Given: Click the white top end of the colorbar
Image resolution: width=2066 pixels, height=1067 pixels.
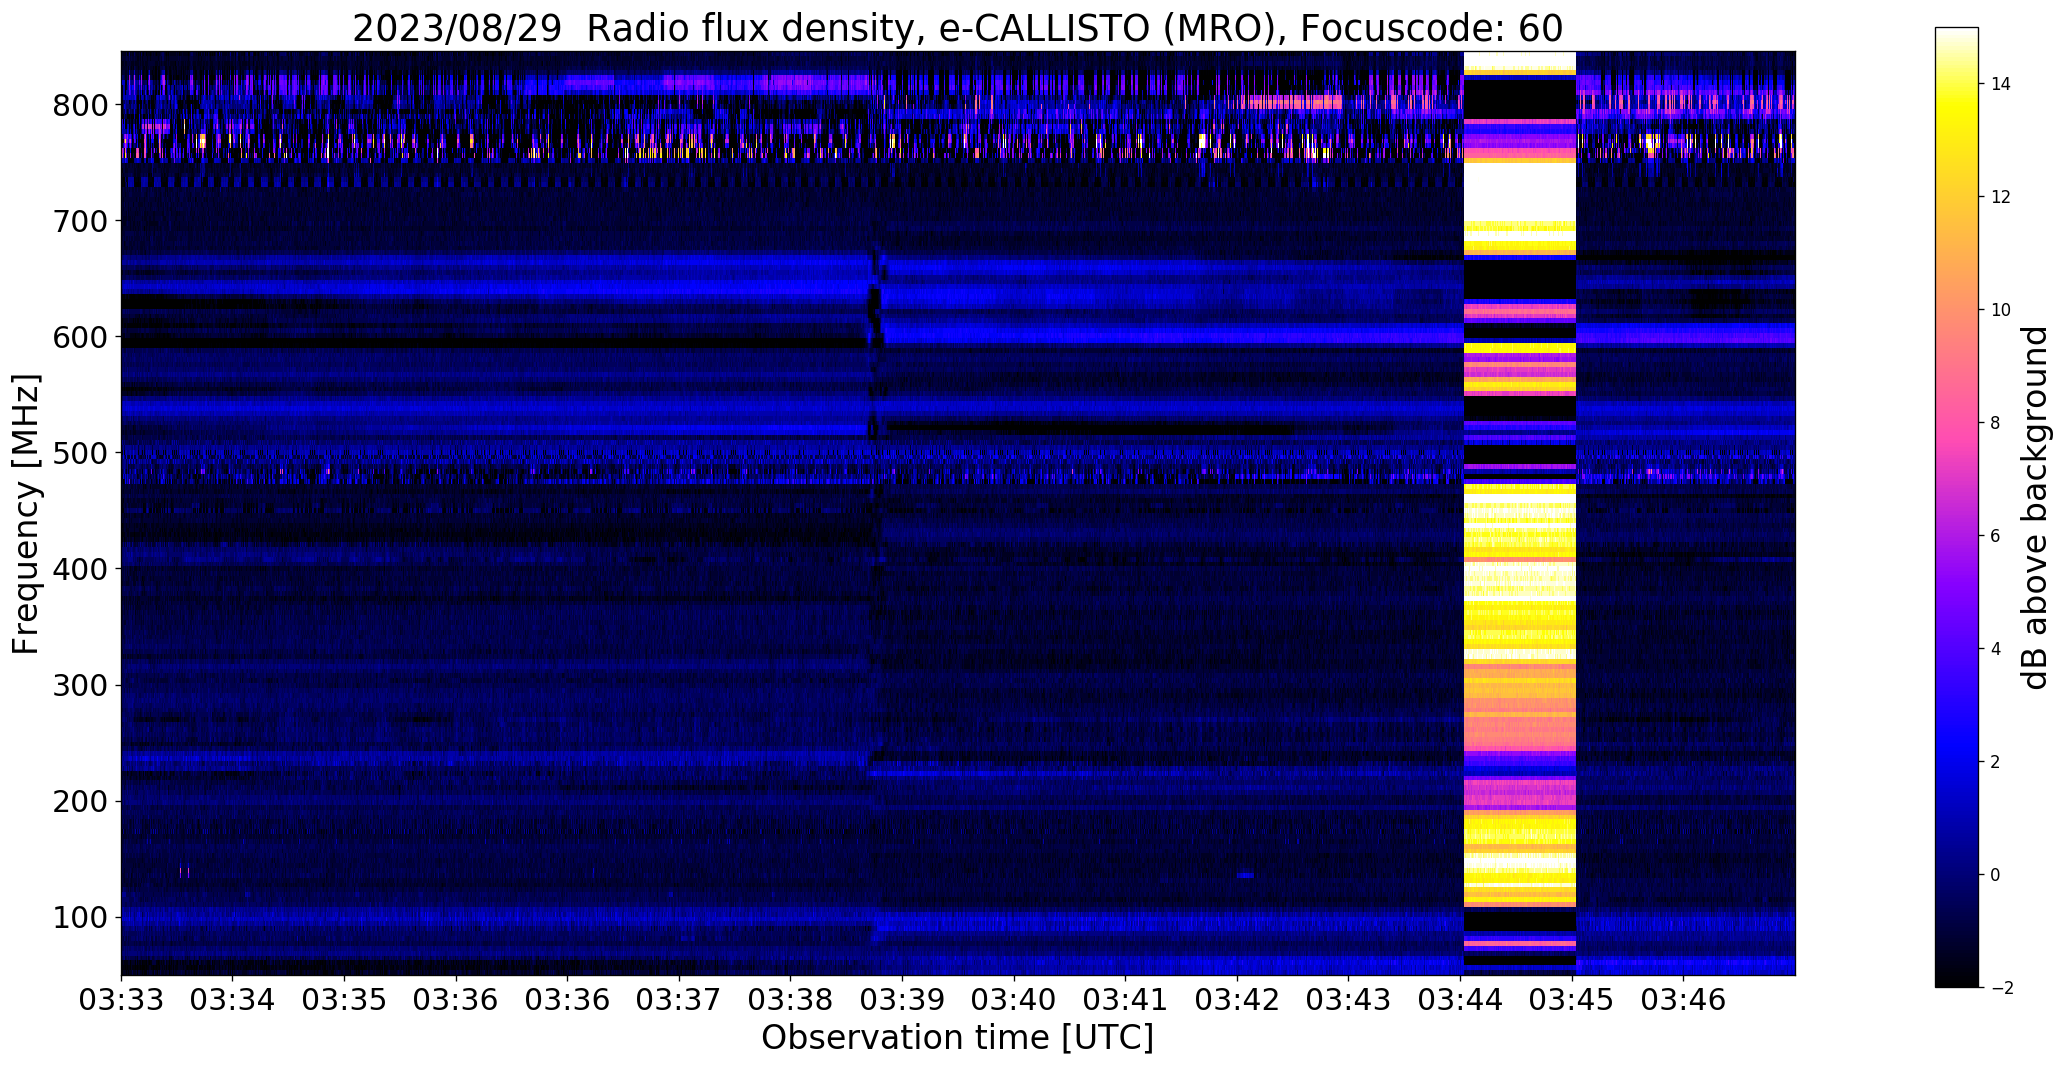Looking at the screenshot, I should 1957,36.
